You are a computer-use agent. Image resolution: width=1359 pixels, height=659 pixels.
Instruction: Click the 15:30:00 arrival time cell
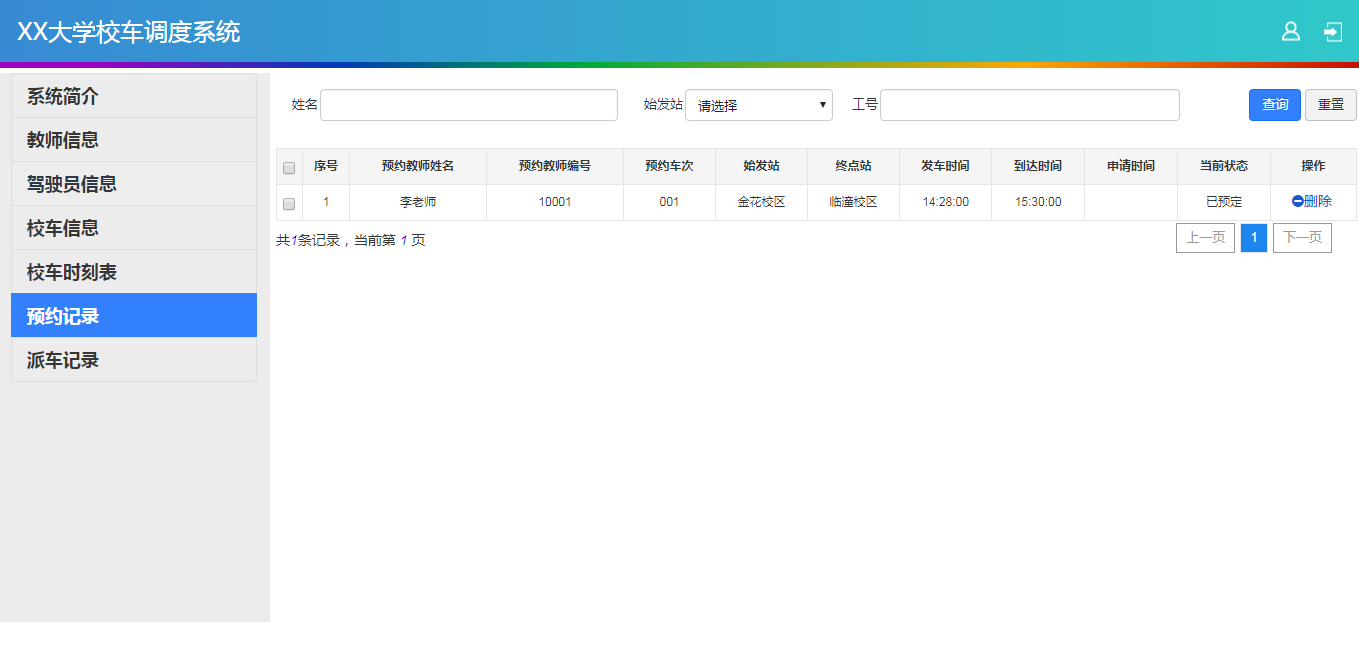click(x=1038, y=202)
